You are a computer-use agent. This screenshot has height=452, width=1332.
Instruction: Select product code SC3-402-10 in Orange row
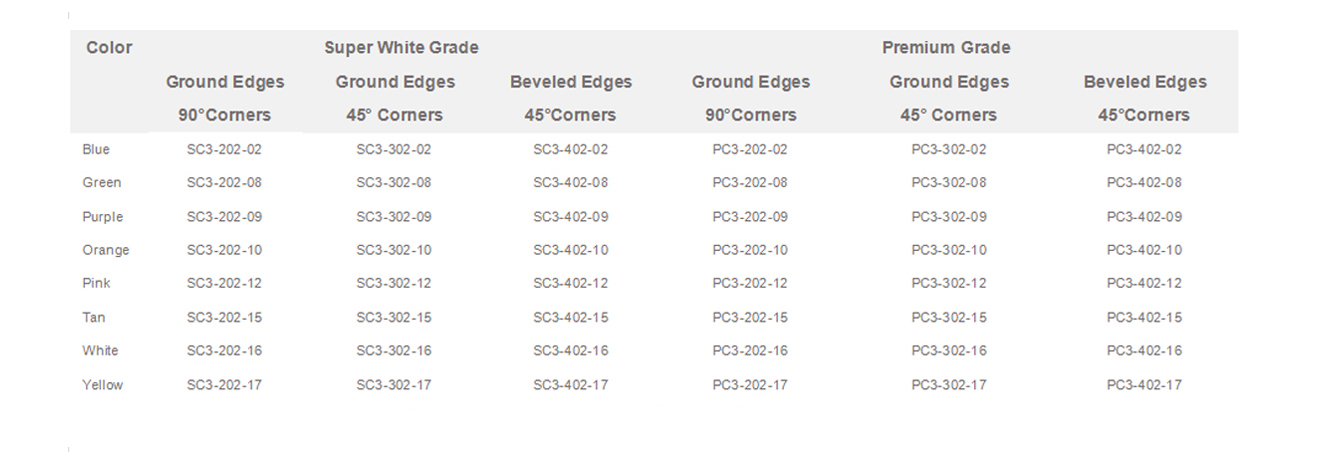coord(570,250)
